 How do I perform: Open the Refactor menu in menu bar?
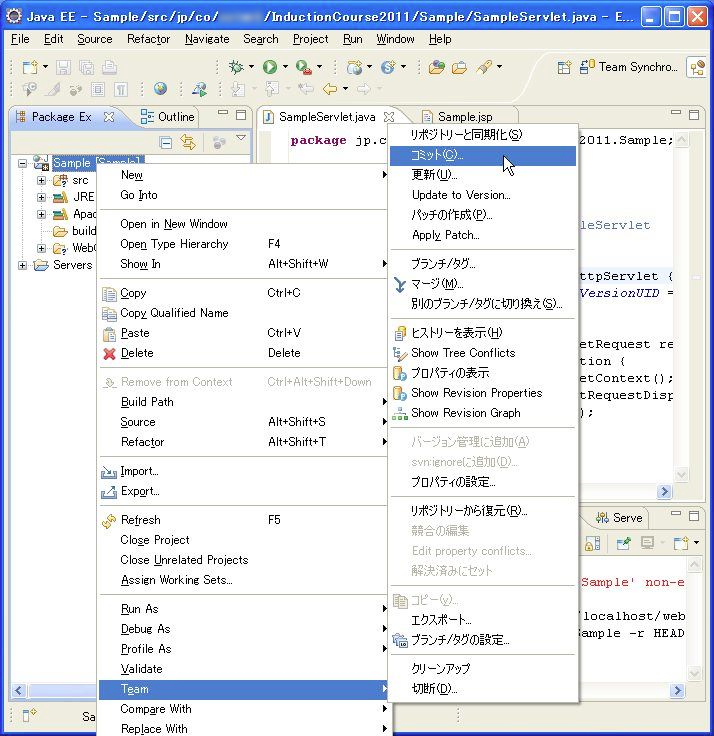click(148, 39)
